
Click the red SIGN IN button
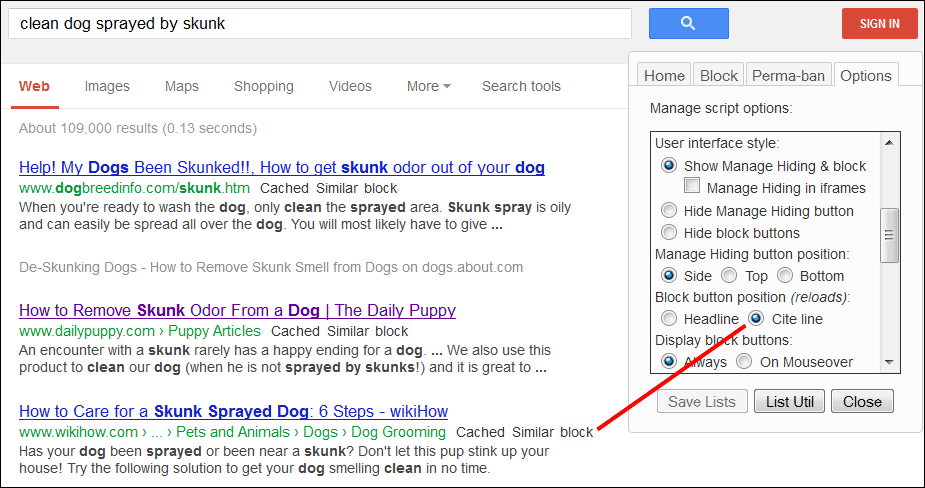click(x=880, y=24)
